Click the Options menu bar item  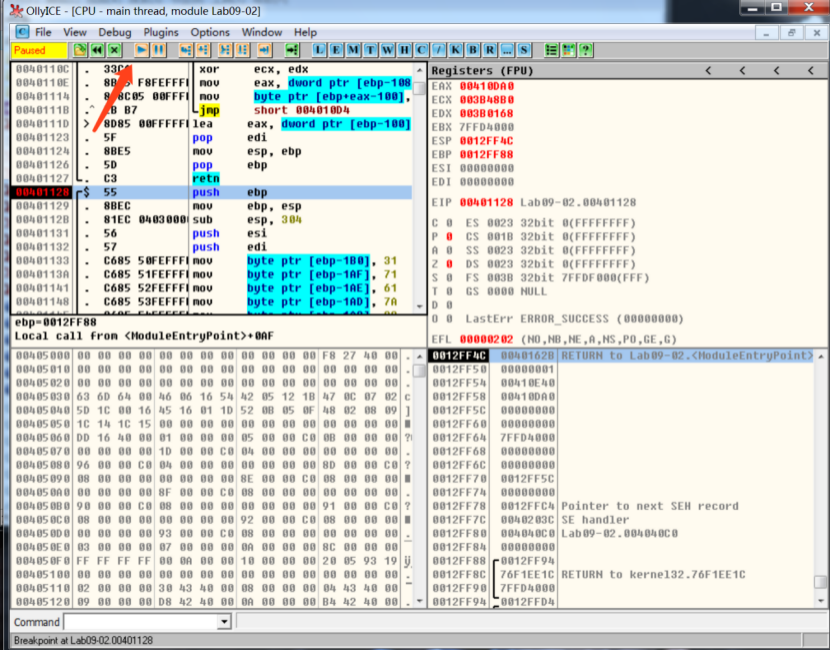coord(210,31)
